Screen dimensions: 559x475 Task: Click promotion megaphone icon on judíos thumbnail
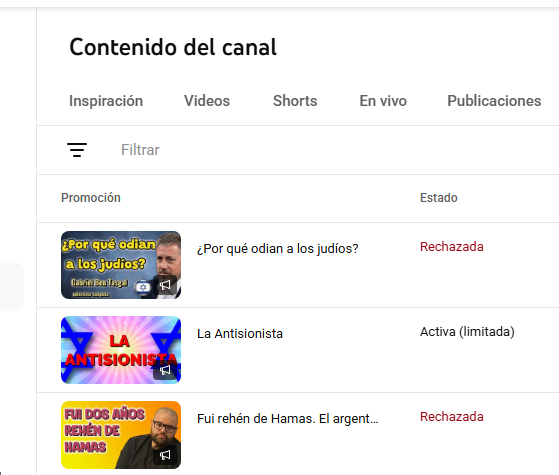pos(165,285)
